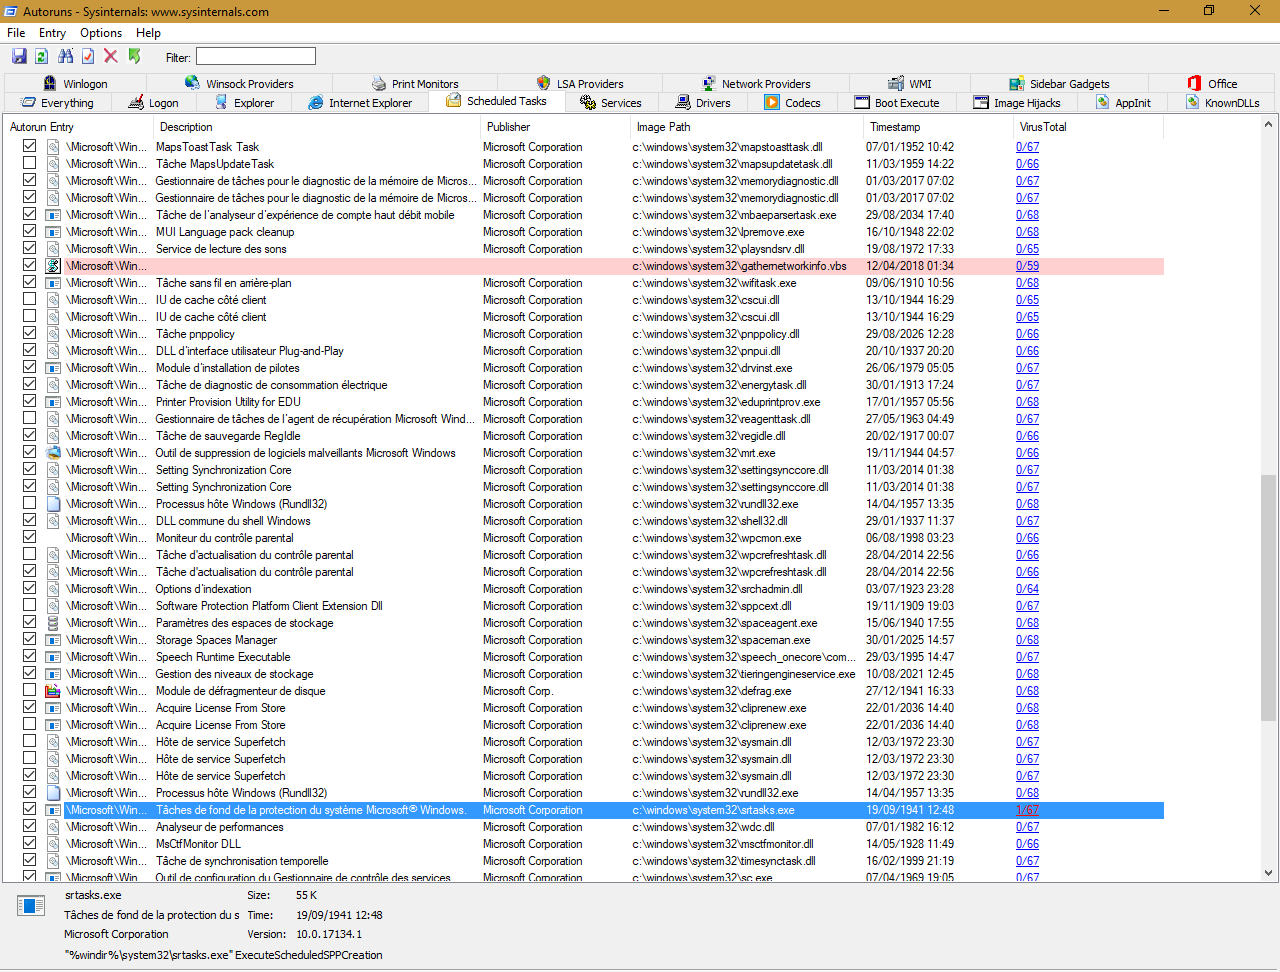Switch to the Everything tab
The height and width of the screenshot is (972, 1280).
(58, 102)
